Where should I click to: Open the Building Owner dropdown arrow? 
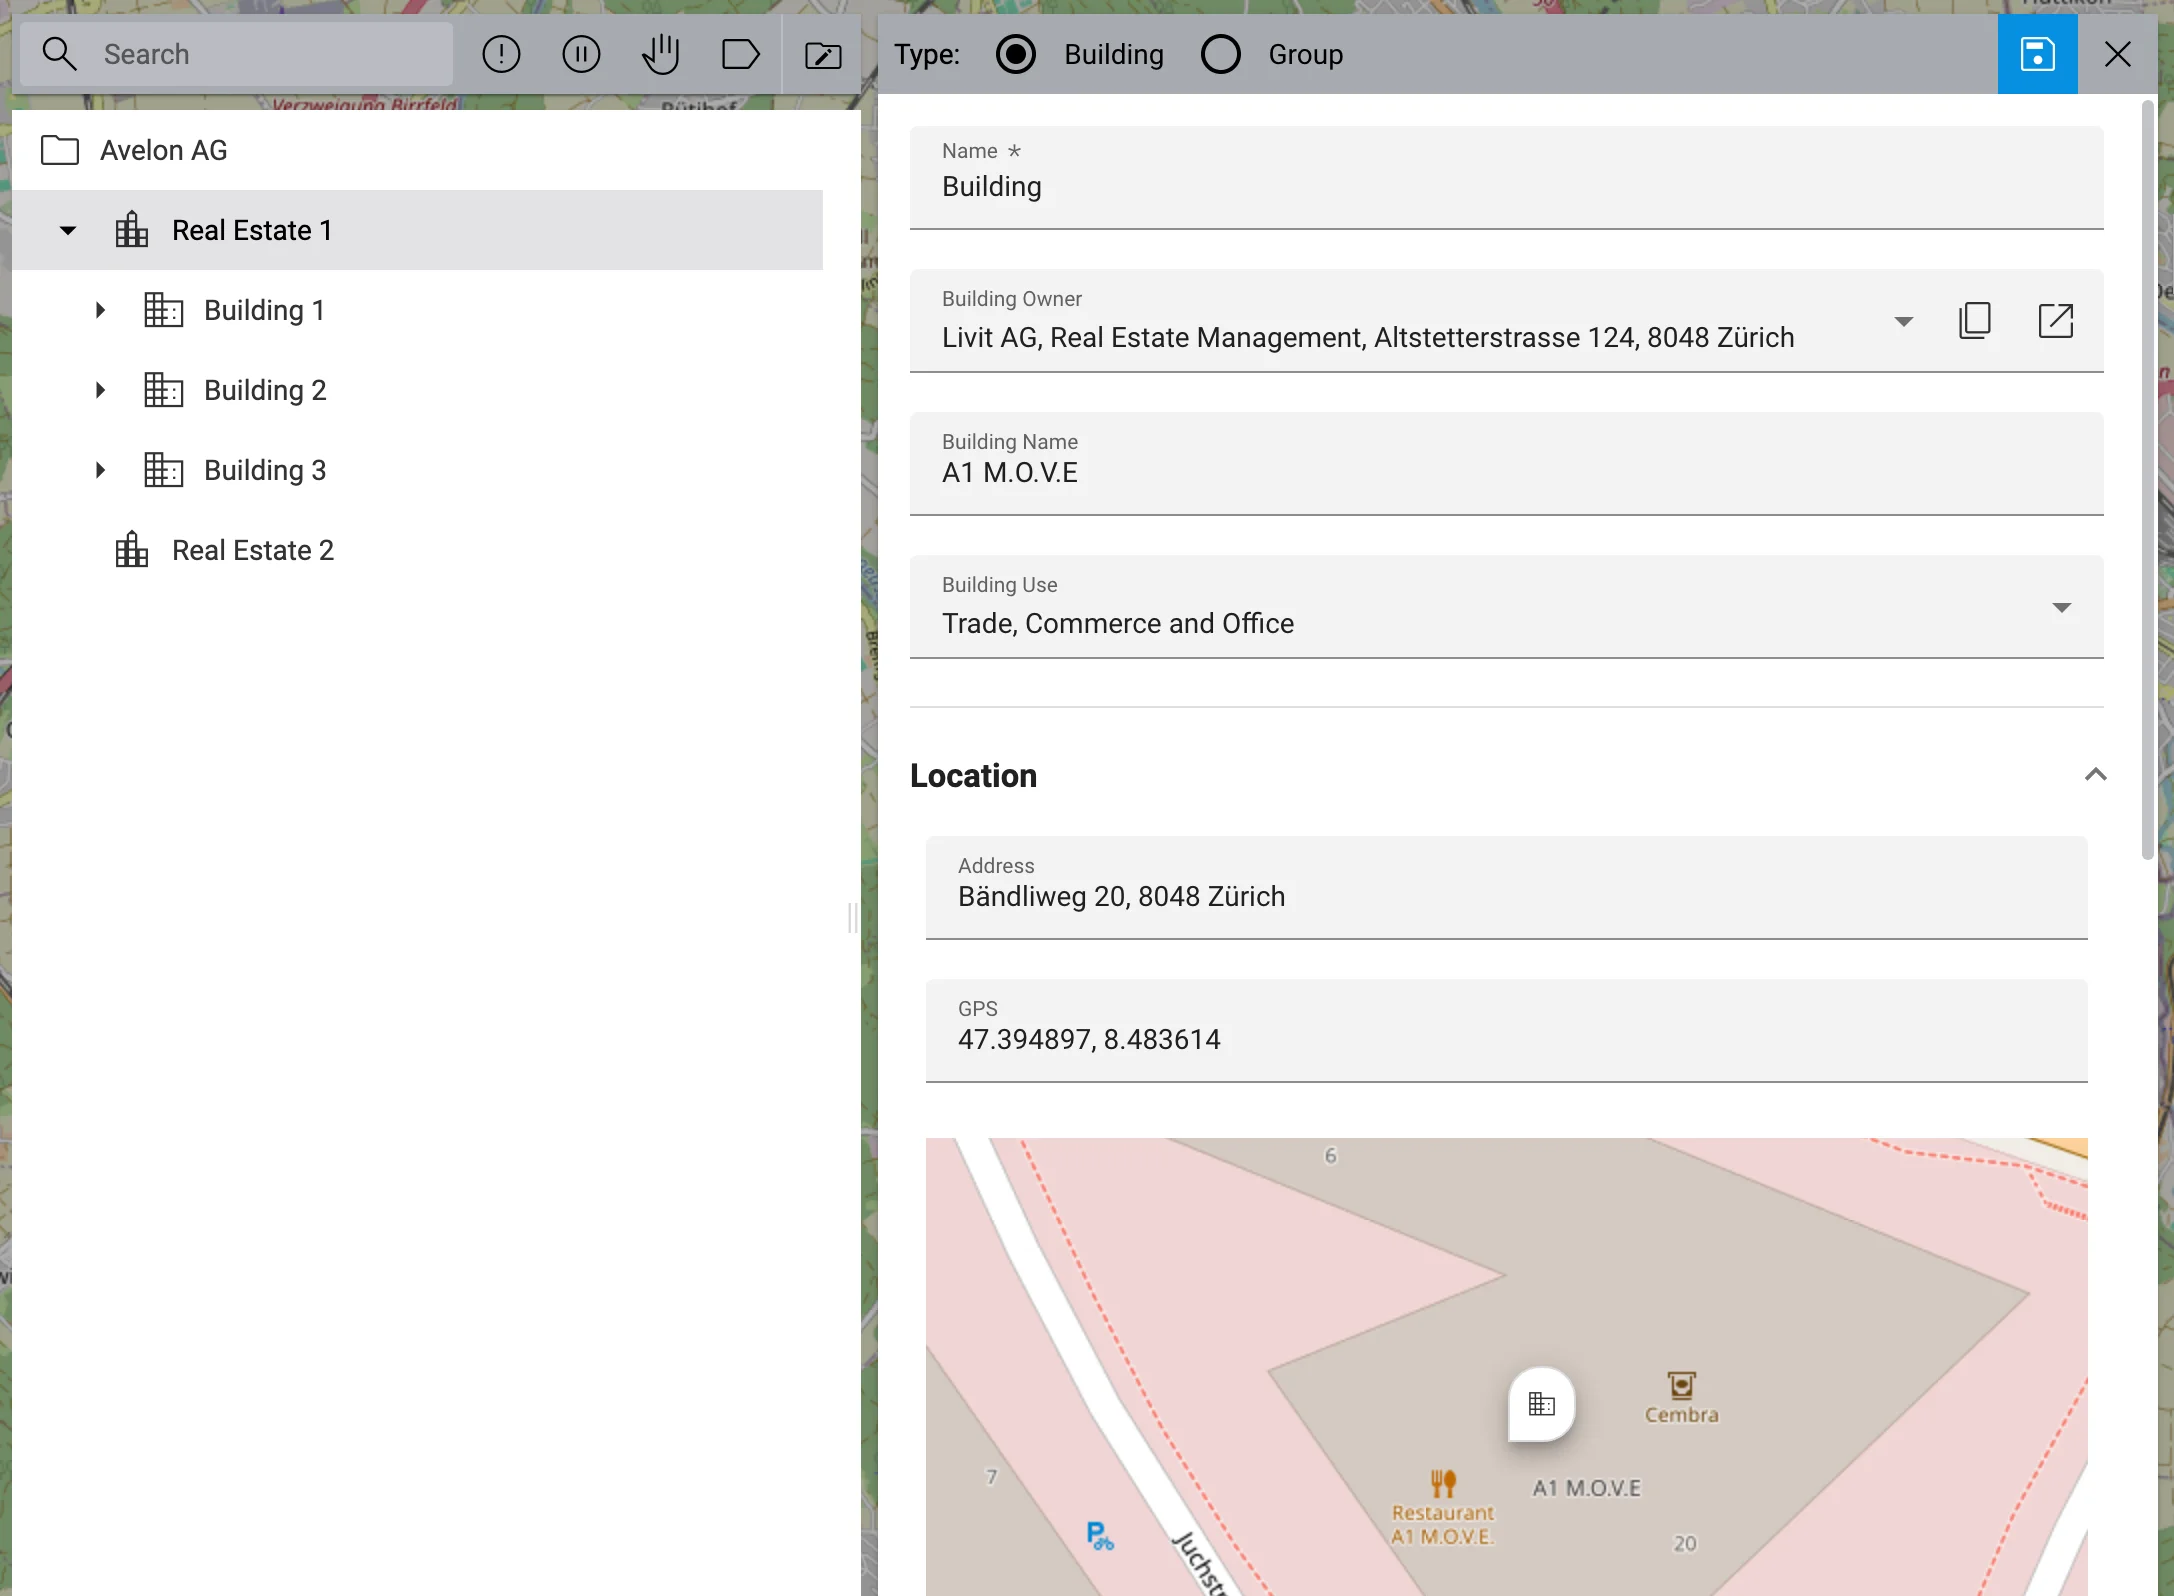(x=1904, y=321)
